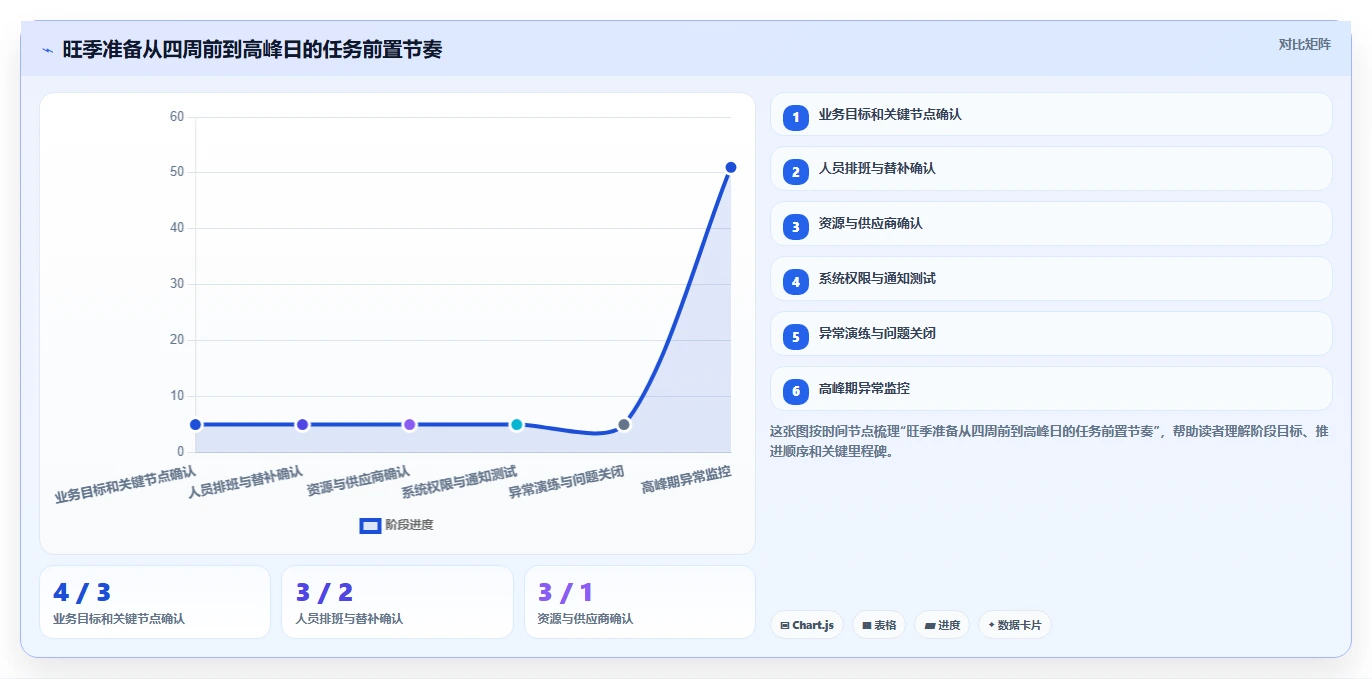This screenshot has height=679, width=1372.
Task: Click the y-axis value 60
Action: point(177,117)
